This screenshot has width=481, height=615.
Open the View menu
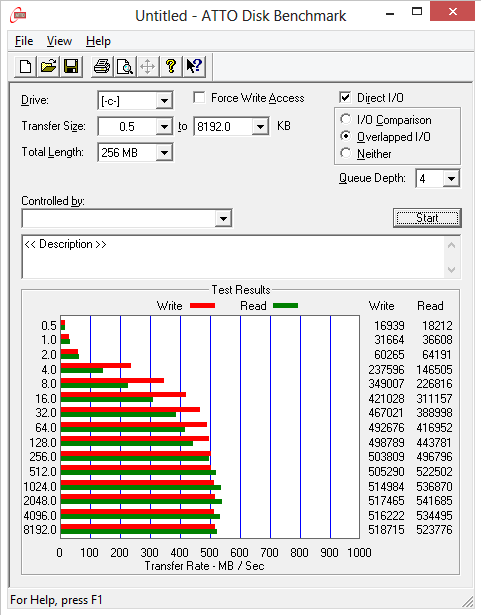(59, 41)
